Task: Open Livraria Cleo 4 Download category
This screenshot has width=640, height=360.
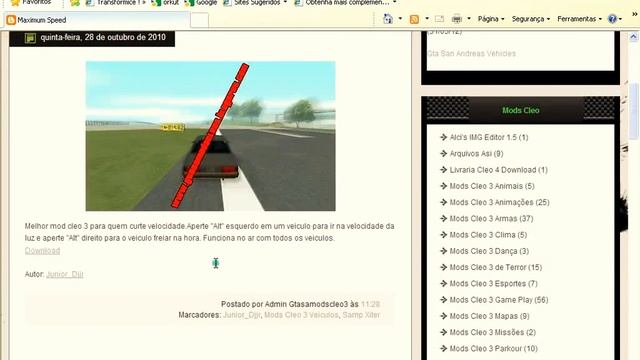Action: pos(498,170)
